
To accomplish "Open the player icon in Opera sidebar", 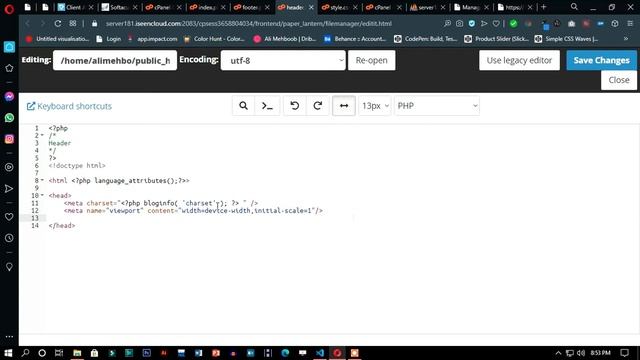I will point(9,167).
